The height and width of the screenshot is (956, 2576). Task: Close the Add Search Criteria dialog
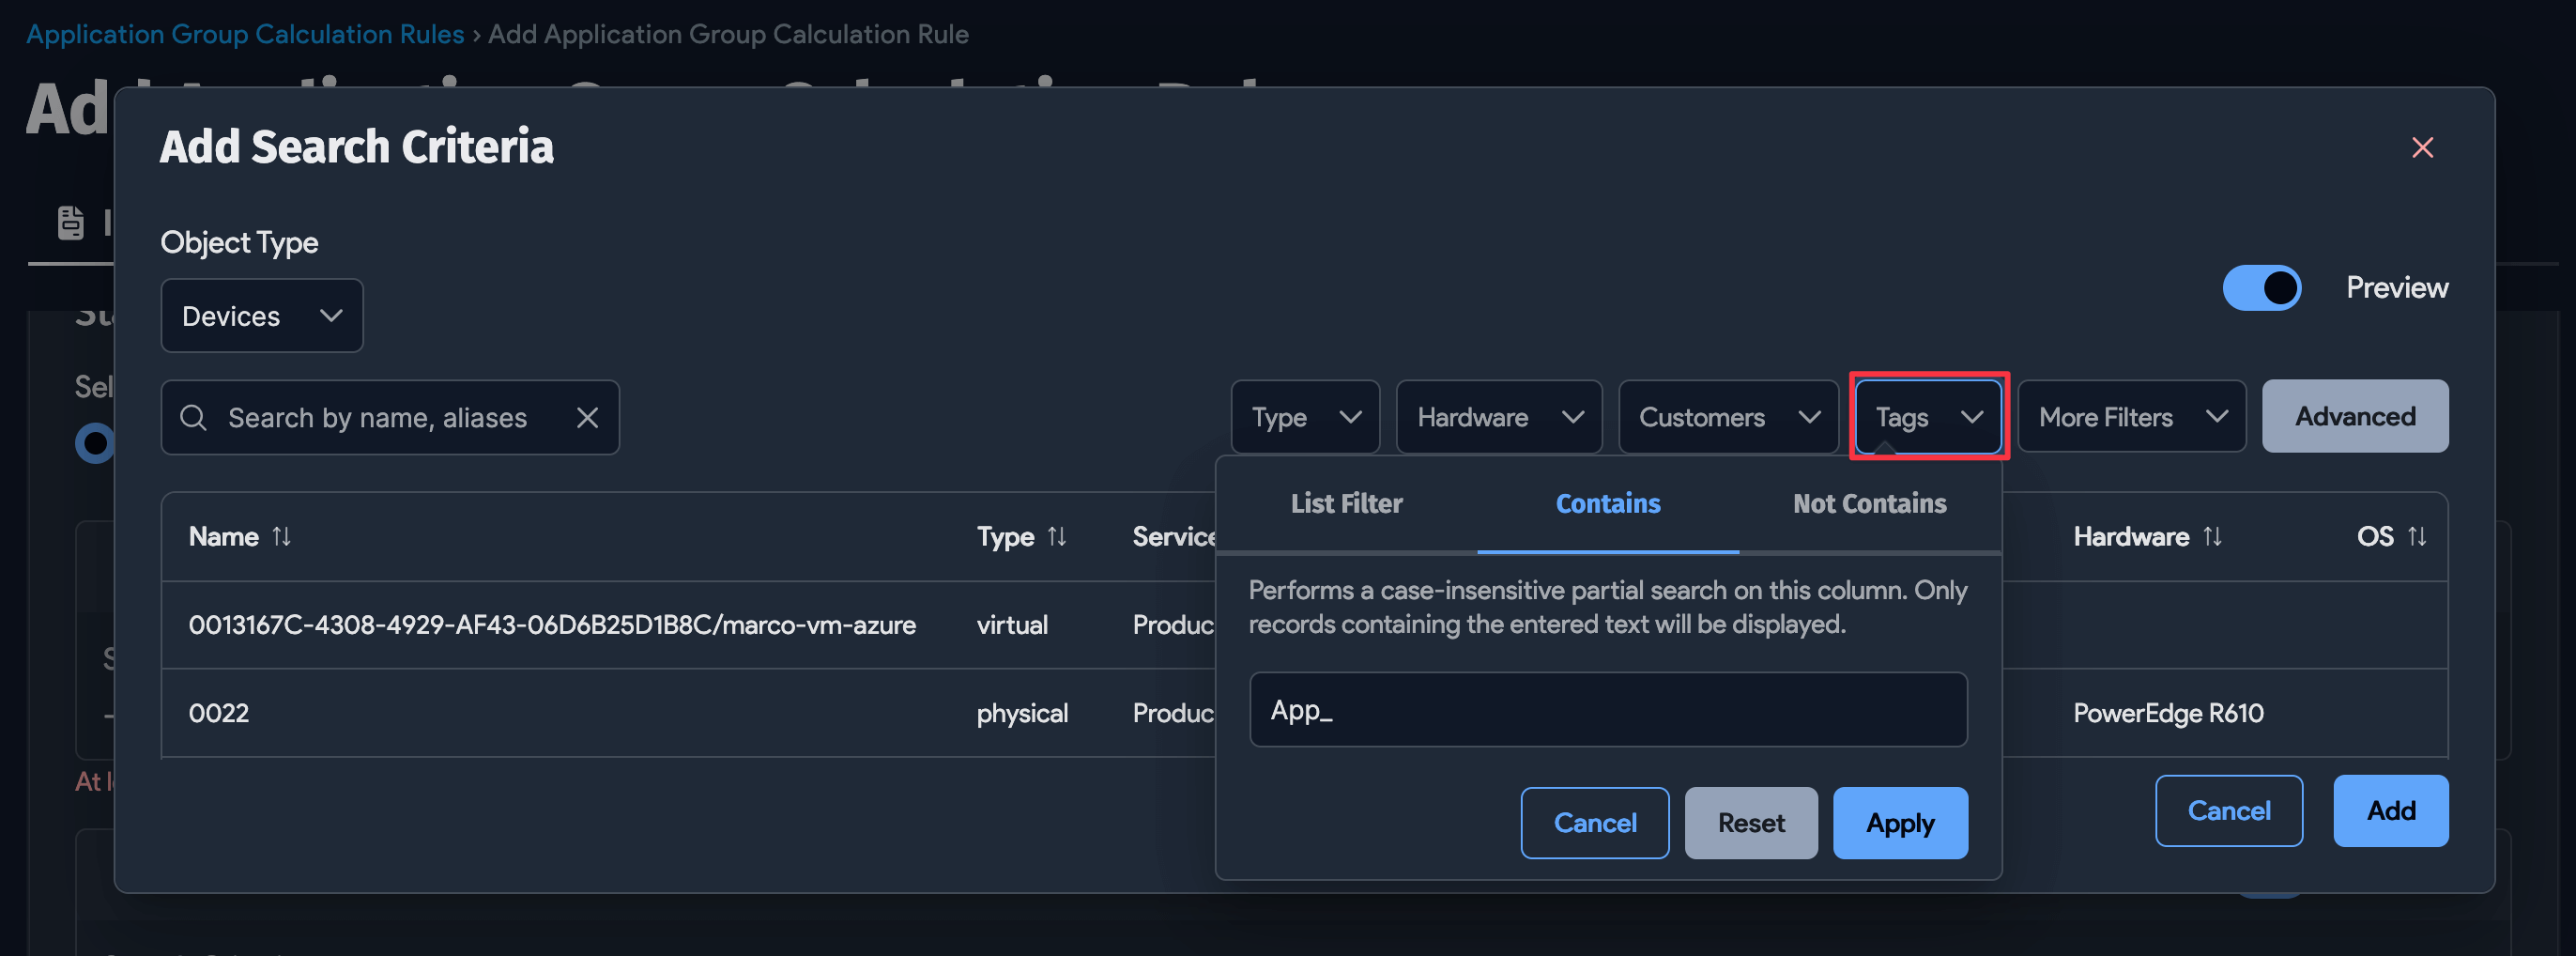pos(2421,148)
